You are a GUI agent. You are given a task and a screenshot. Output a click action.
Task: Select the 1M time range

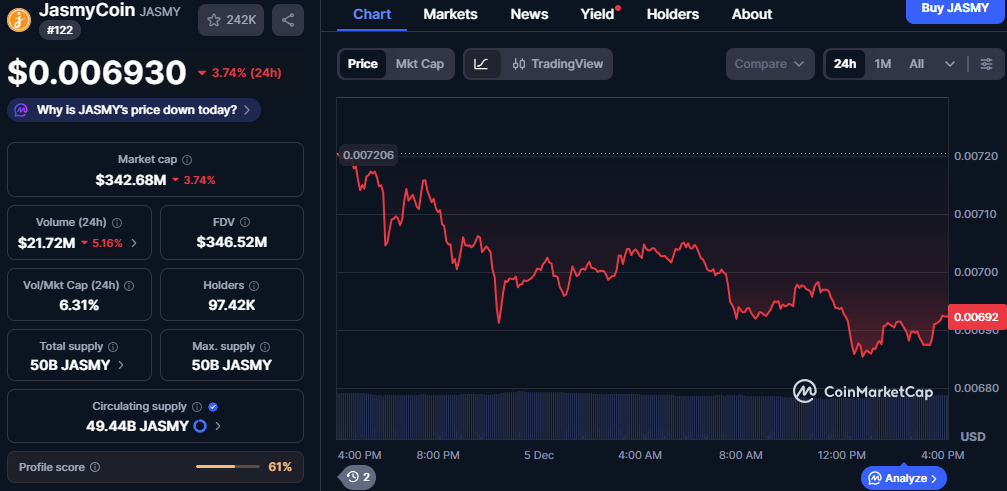(x=883, y=64)
